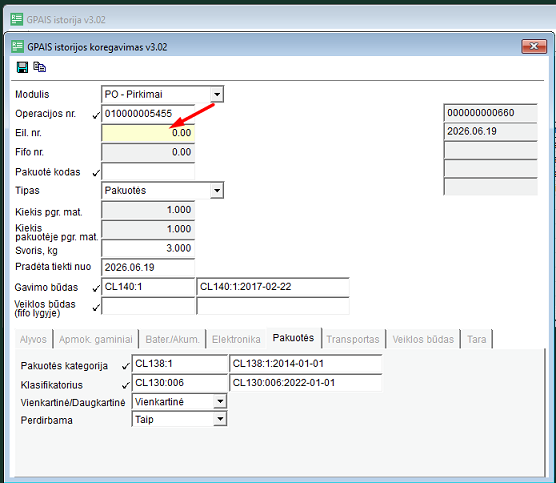Close the GPAIS istorijos koregavimas dialog

point(534,46)
